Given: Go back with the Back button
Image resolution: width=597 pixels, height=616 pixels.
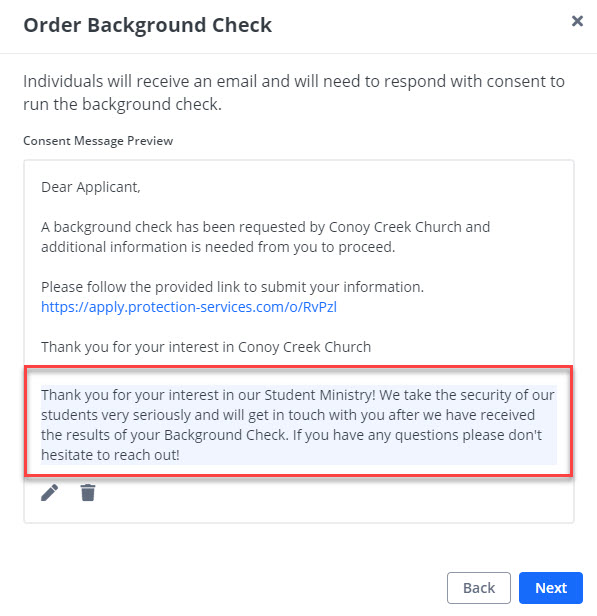Looking at the screenshot, I should tap(479, 588).
